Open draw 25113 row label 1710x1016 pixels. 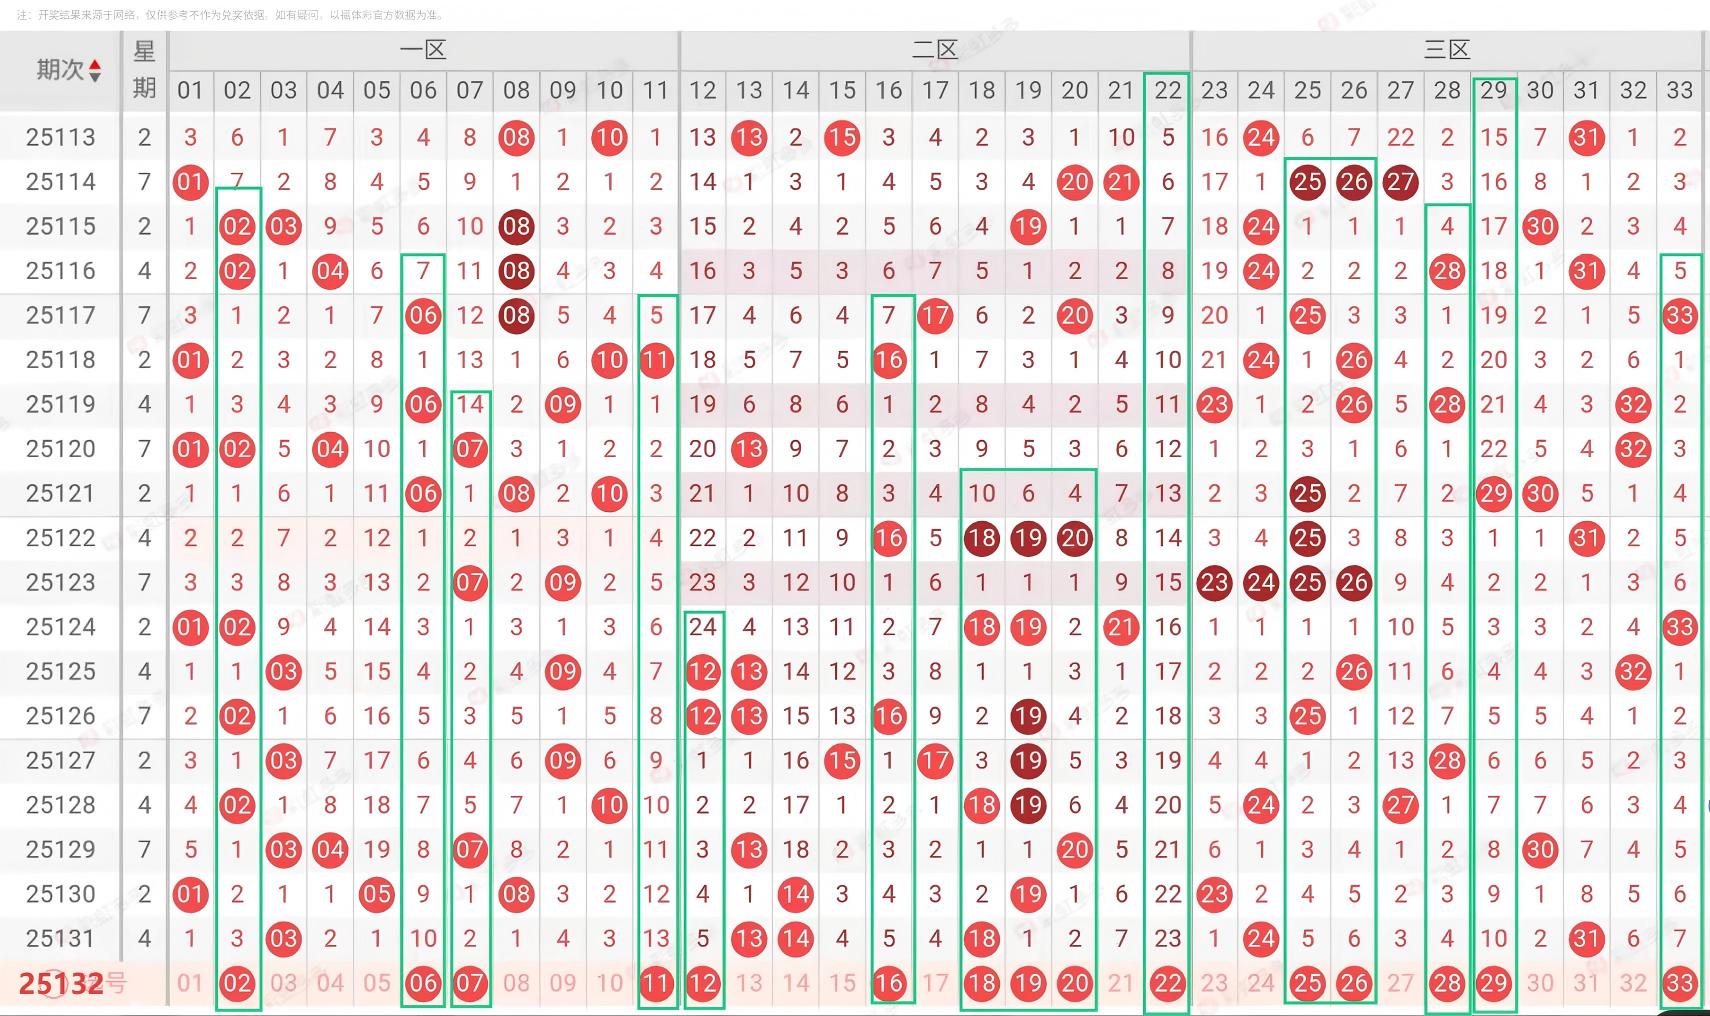pos(61,137)
